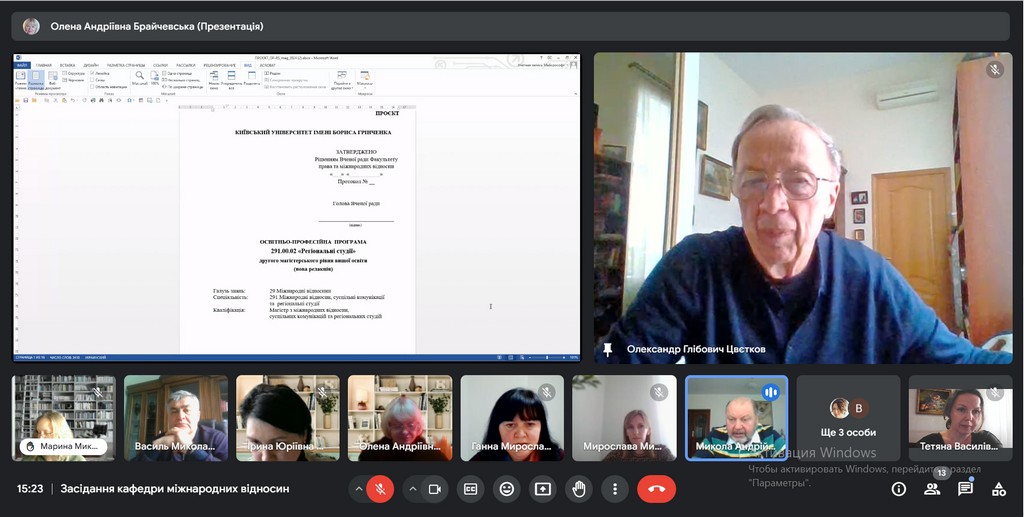The image size is (1024, 517).
Task: Open the activities panel icon
Action: [998, 489]
